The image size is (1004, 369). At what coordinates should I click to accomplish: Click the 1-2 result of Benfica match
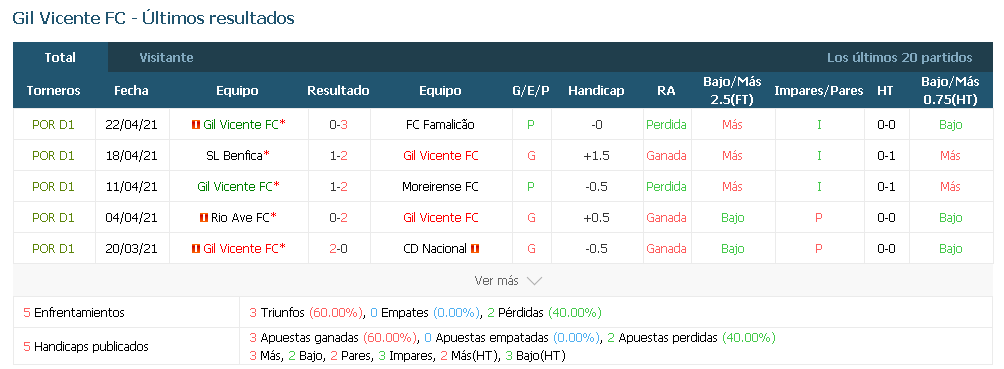point(339,156)
